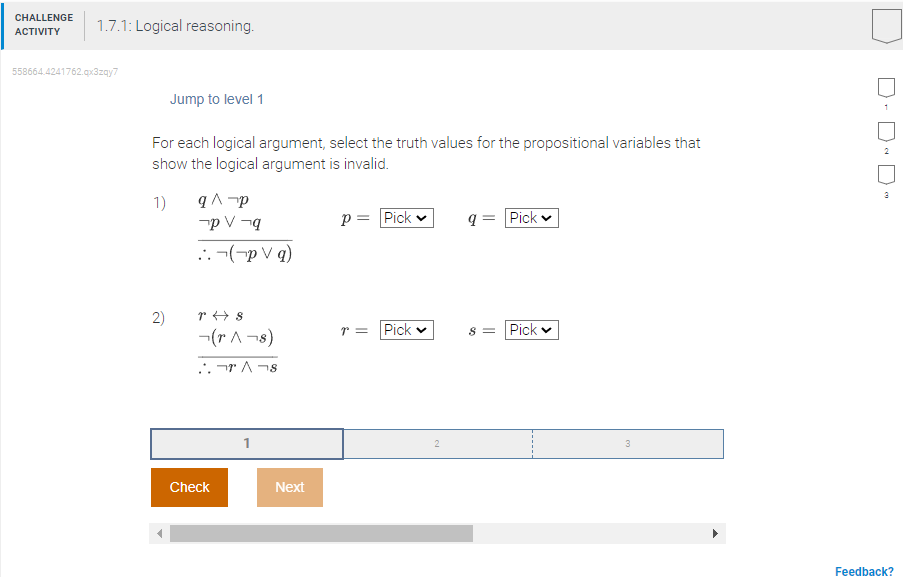Click the level 3 shield indicator

point(885,173)
